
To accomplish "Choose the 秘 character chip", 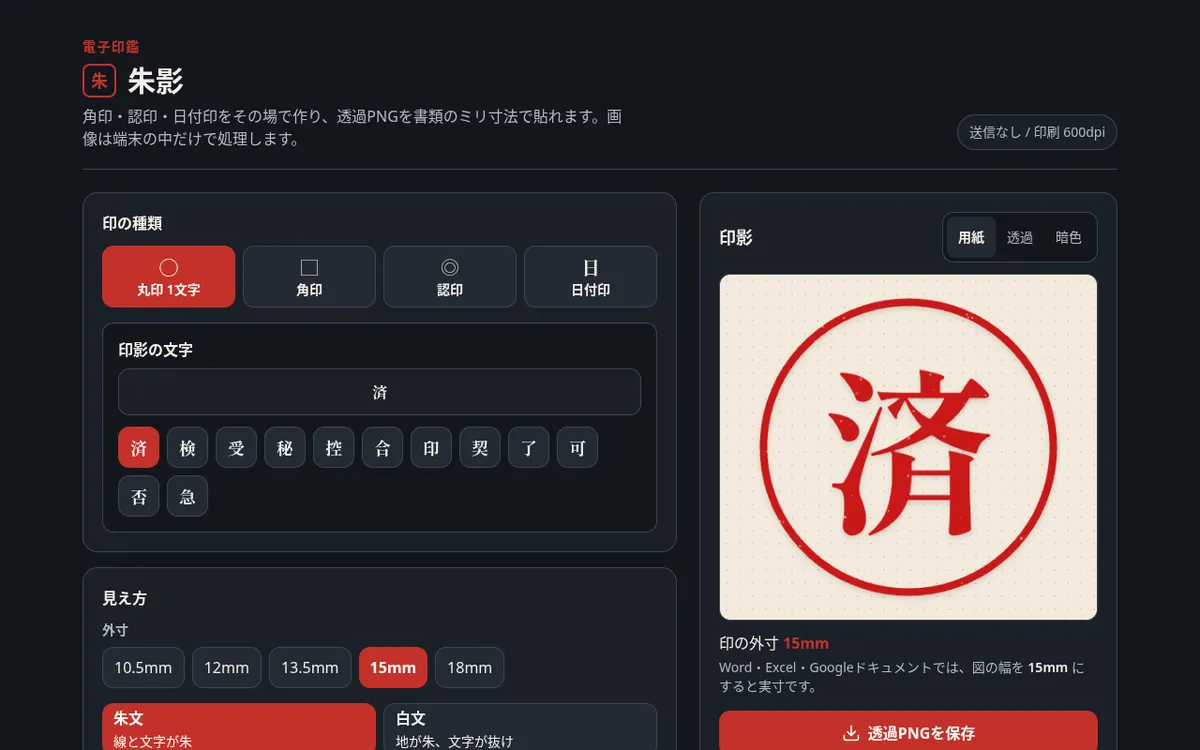I will [285, 448].
